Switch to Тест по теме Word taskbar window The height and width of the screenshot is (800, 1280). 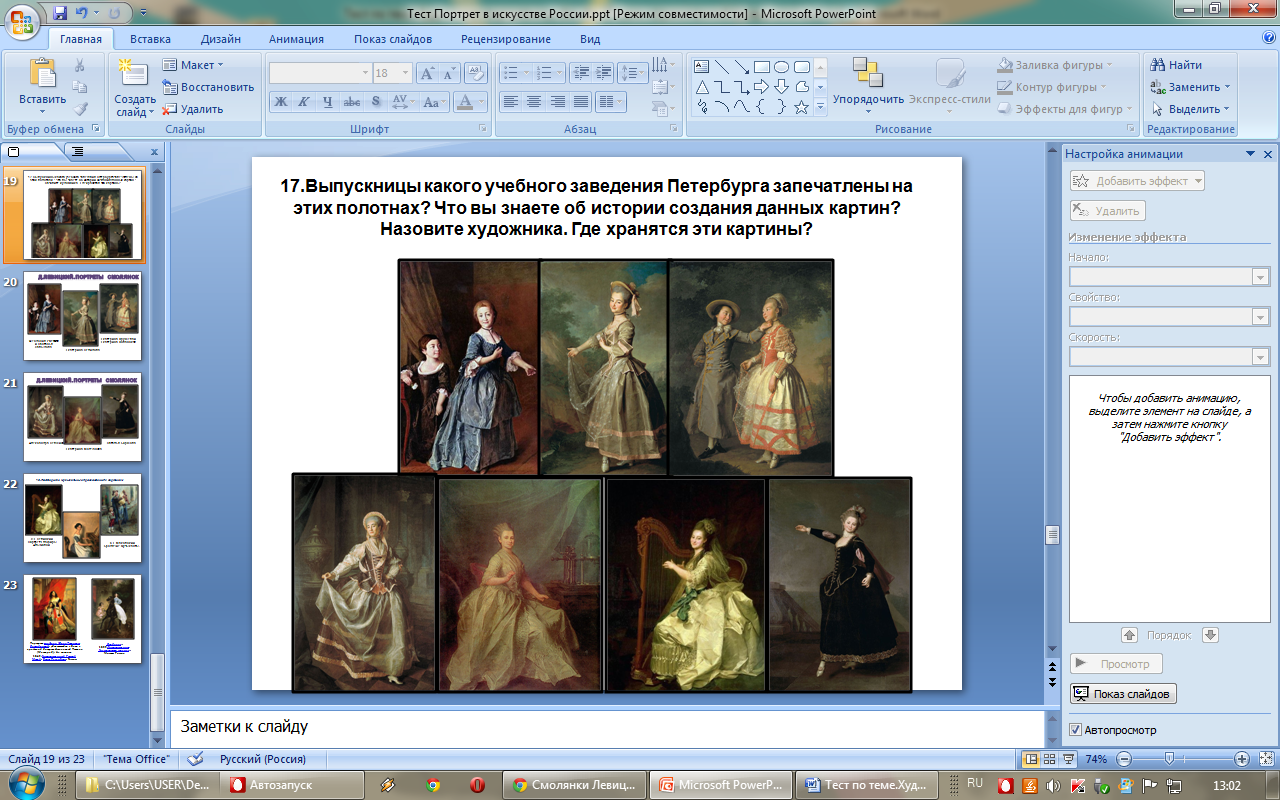(867, 785)
